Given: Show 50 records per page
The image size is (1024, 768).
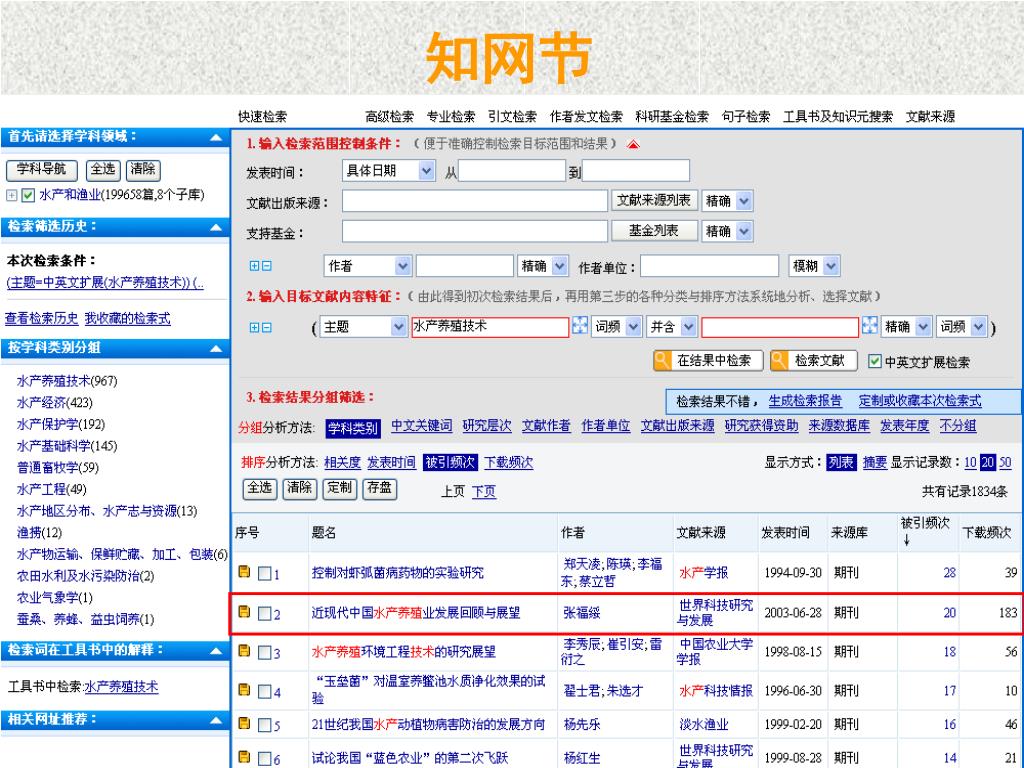Looking at the screenshot, I should coord(1005,462).
